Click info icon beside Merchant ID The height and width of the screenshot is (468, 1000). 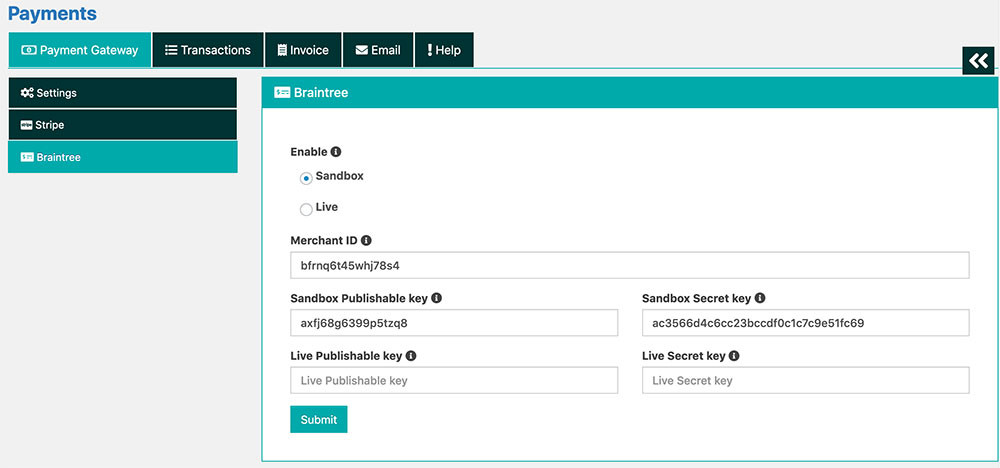point(366,240)
